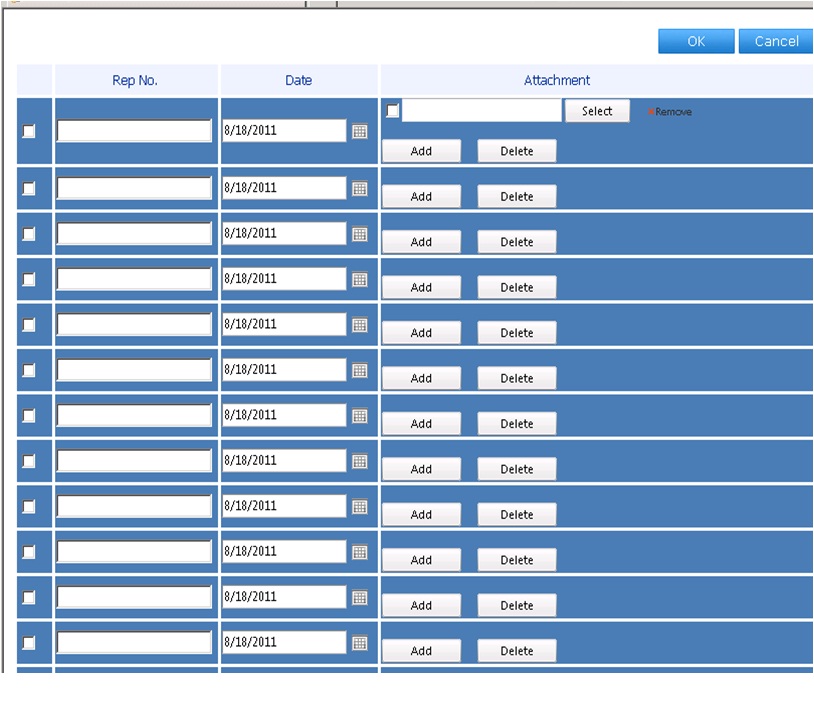Tick the last full row checkbox
This screenshot has height=708, width=814.
29,643
